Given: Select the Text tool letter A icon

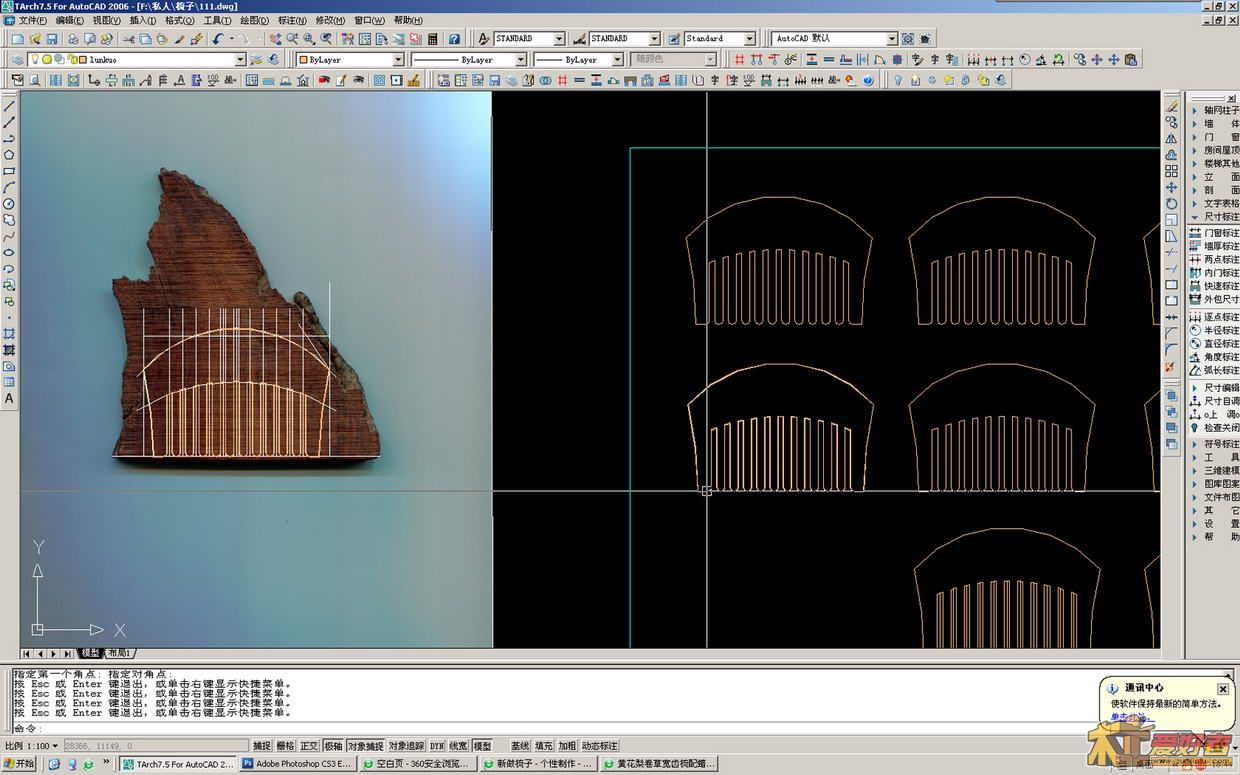Looking at the screenshot, I should (9, 398).
